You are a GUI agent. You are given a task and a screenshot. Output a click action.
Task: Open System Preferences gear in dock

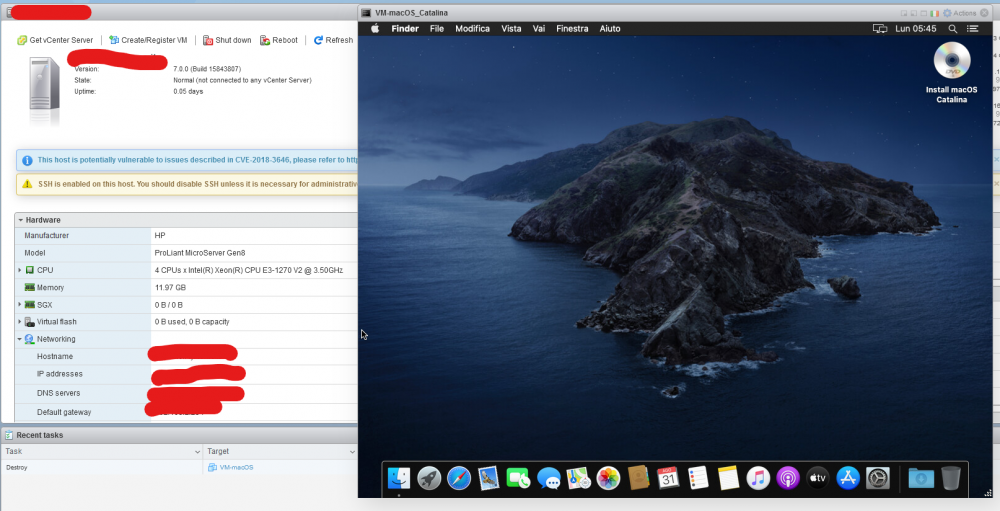[878, 478]
